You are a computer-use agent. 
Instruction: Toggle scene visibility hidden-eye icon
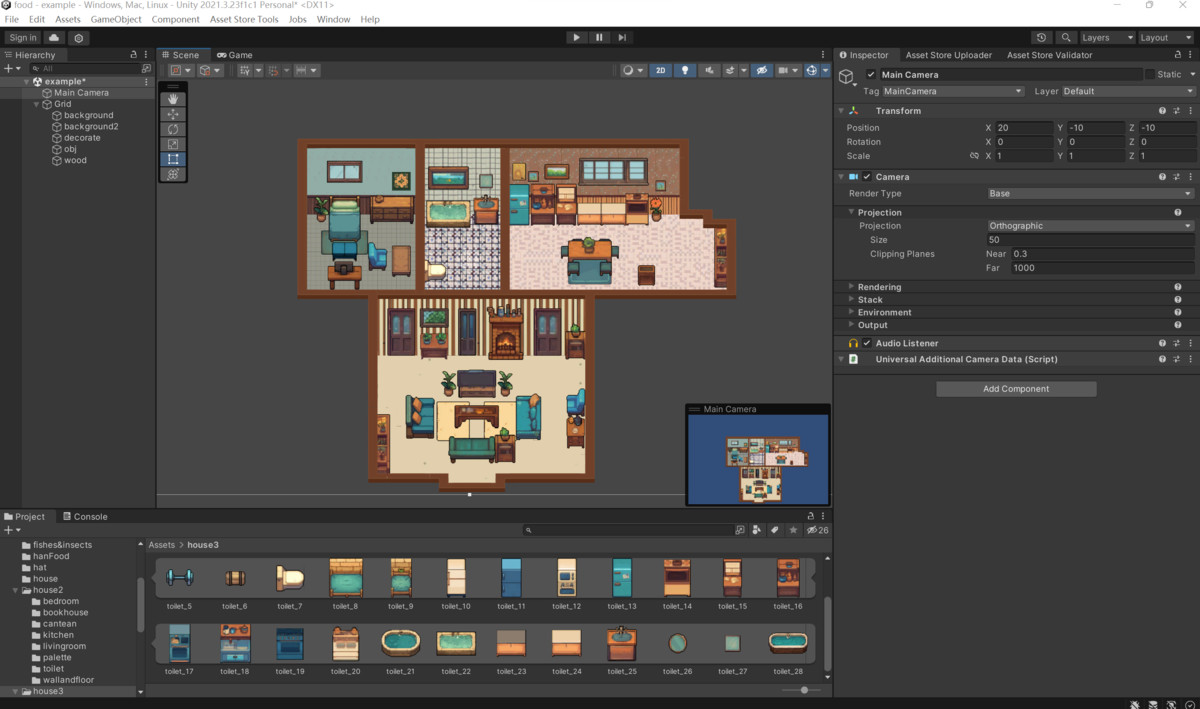pyautogui.click(x=761, y=70)
